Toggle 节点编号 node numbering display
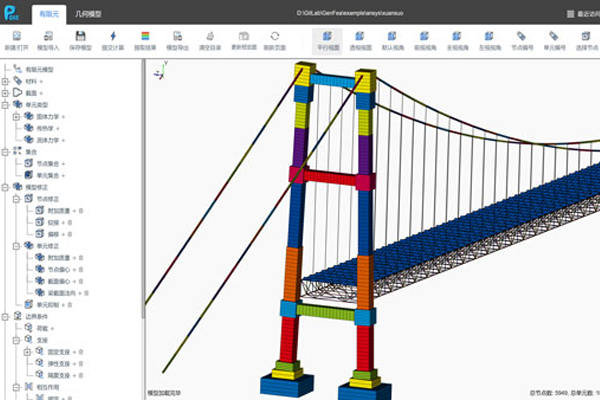Image resolution: width=600 pixels, height=400 pixels. tap(523, 39)
